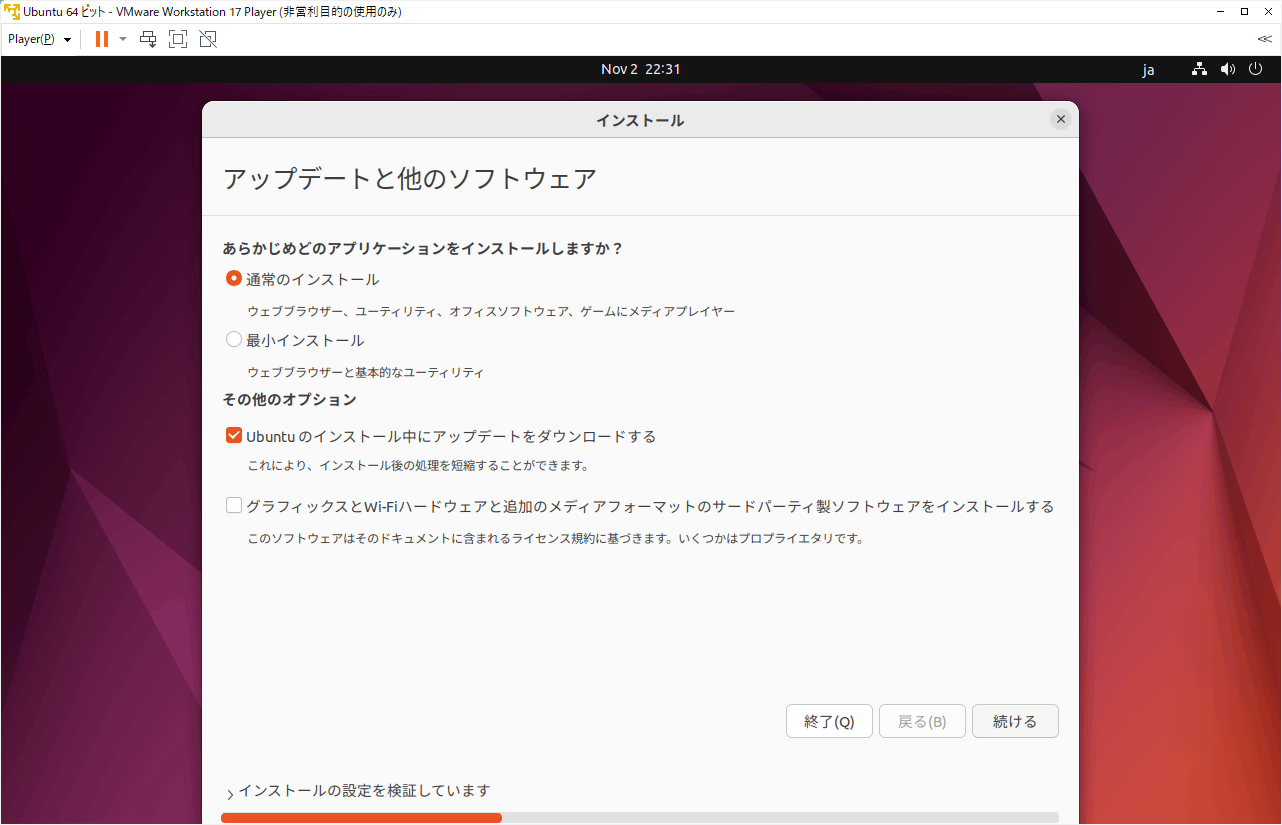Image resolution: width=1282 pixels, height=825 pixels.
Task: Toggle the Unity mode icon in the VMware toolbar
Action: (208, 39)
